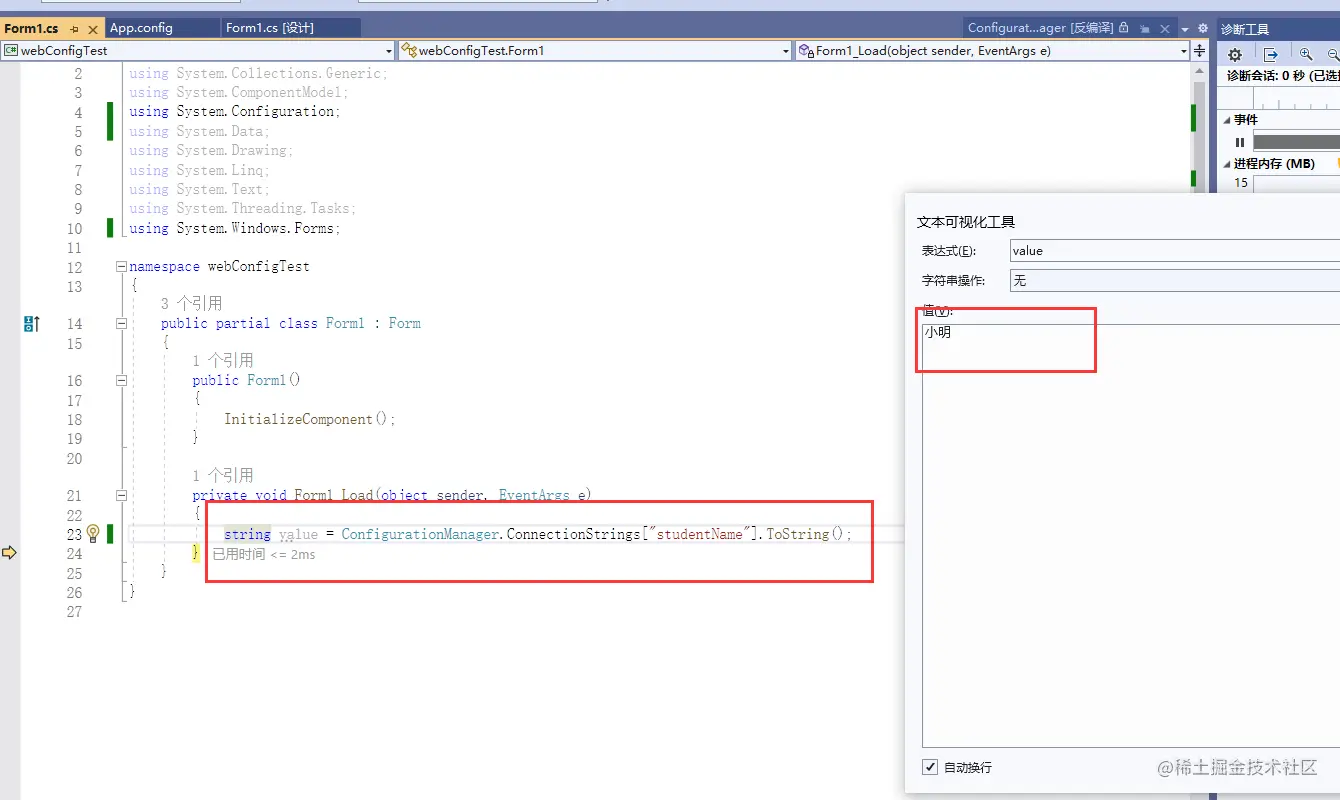
Task: Collapse the 事件 section
Action: click(1226, 120)
